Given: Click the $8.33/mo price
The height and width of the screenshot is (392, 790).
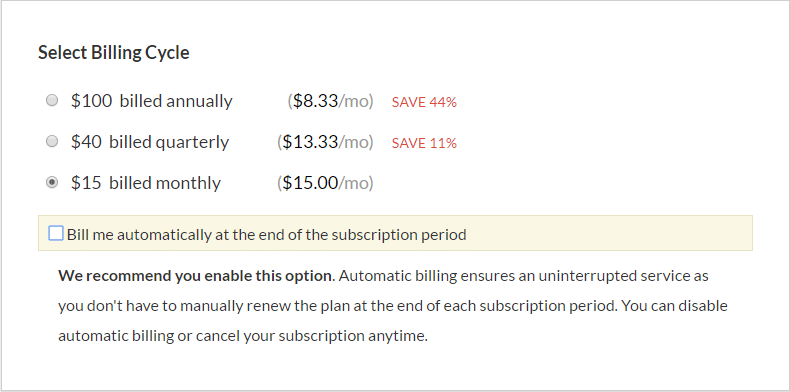Looking at the screenshot, I should (331, 101).
